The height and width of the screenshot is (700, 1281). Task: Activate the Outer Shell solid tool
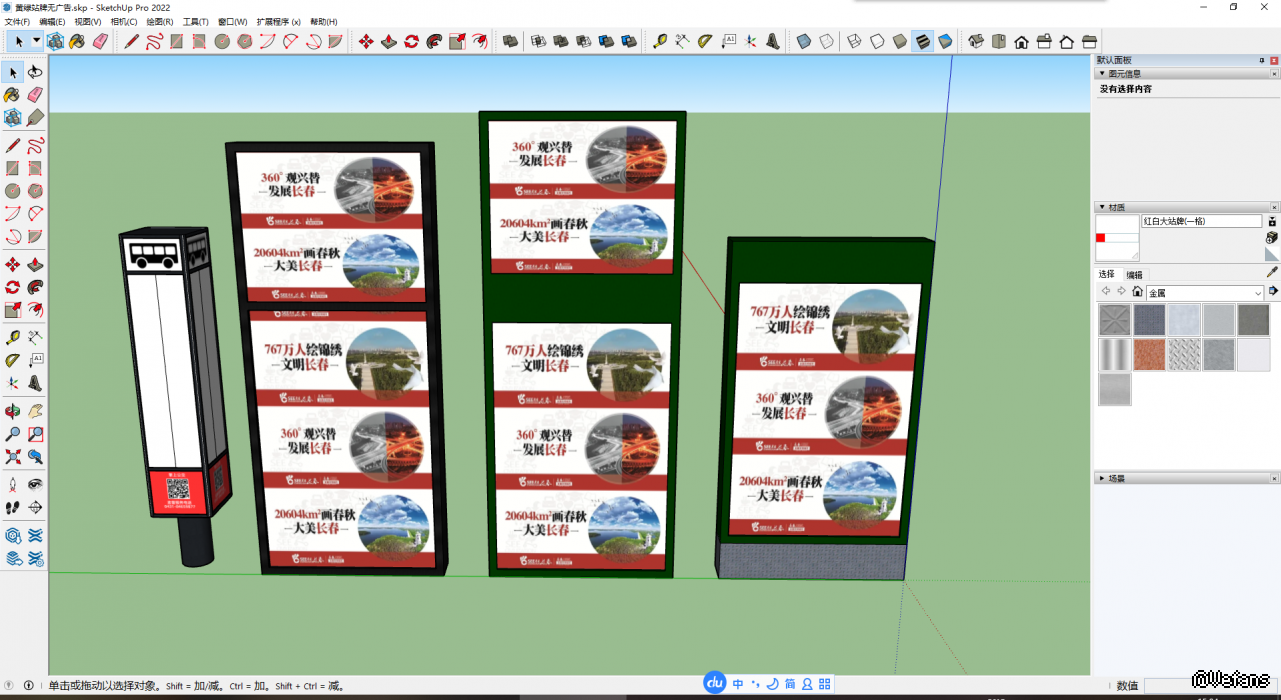(x=511, y=41)
